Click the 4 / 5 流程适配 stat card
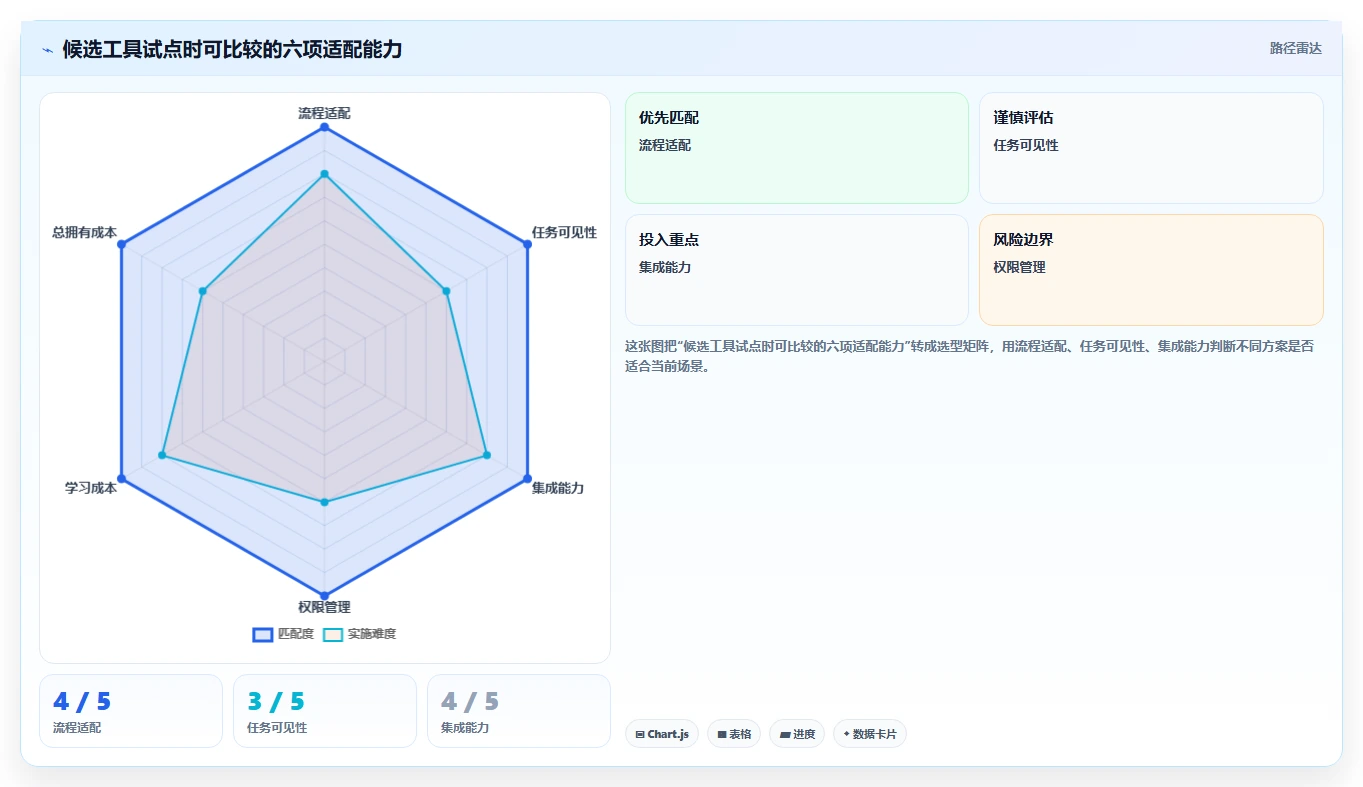This screenshot has width=1363, height=787. 131,711
